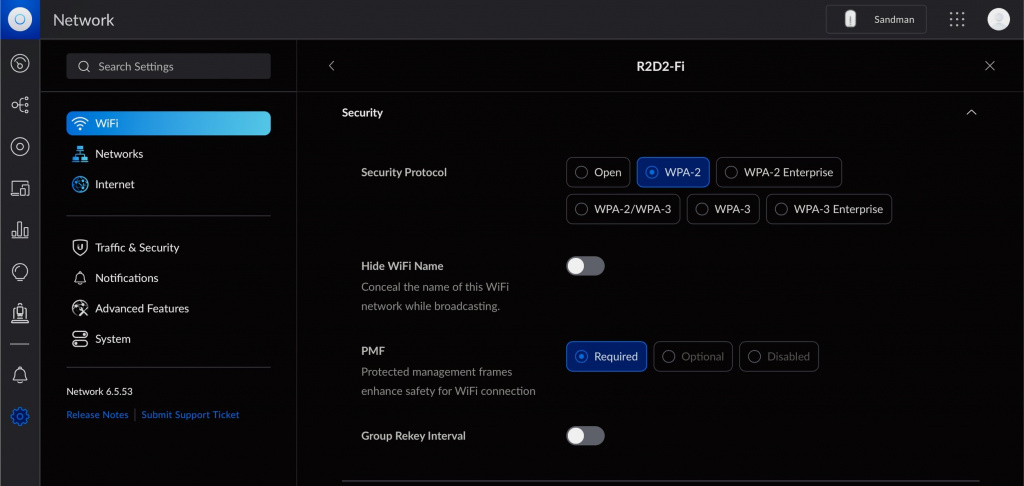1024x486 pixels.
Task: Select the Open security protocol
Action: (x=598, y=172)
